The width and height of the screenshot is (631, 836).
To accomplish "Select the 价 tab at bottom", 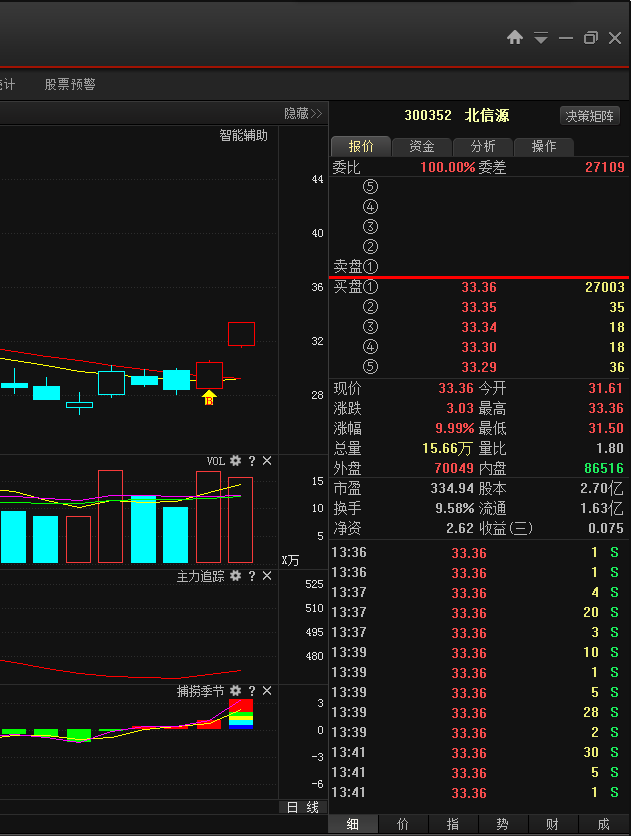I will [403, 824].
